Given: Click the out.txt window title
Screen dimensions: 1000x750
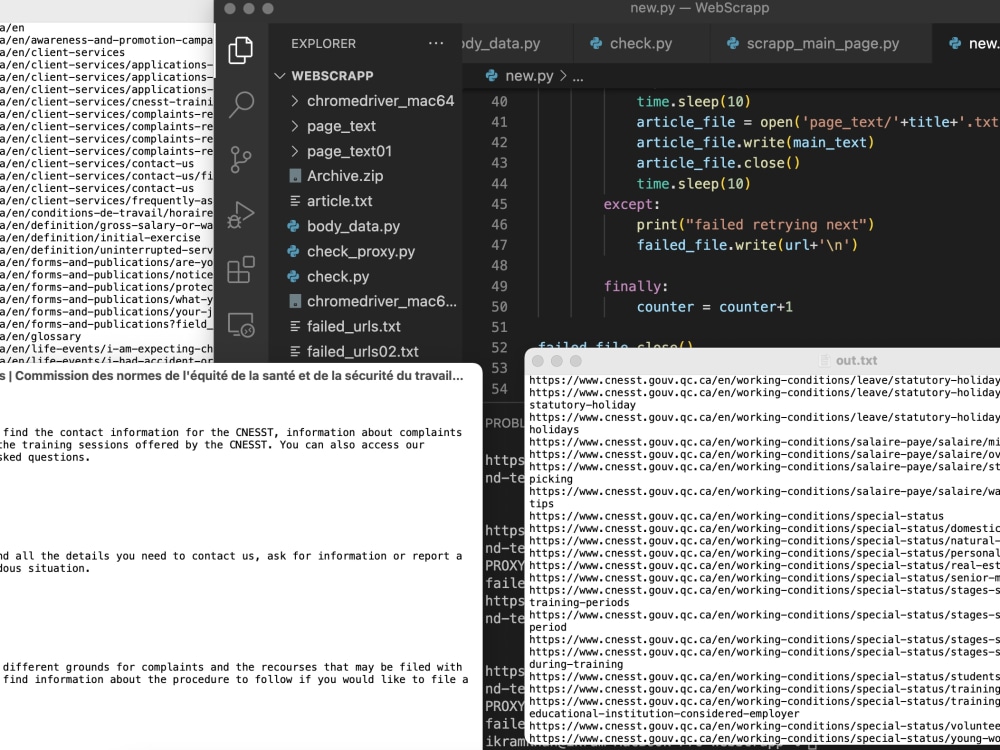Looking at the screenshot, I should point(856,361).
